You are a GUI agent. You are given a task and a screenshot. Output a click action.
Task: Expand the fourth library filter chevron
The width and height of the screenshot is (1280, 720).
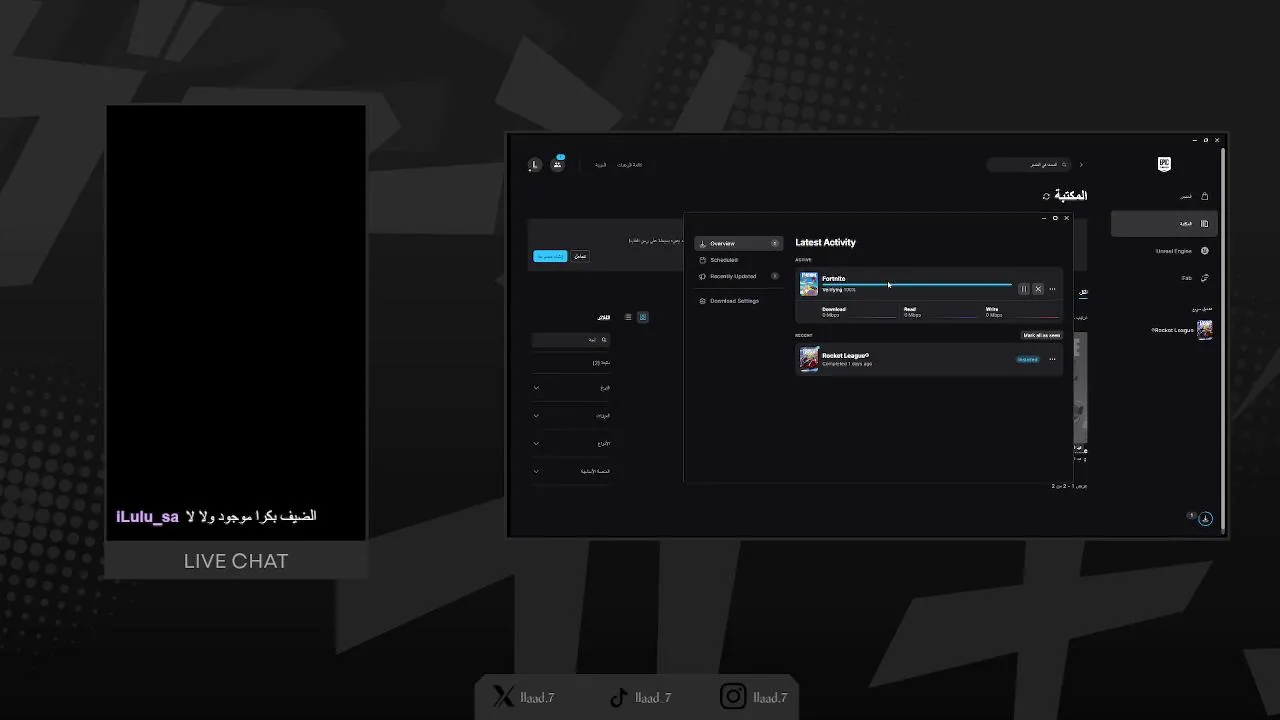point(536,471)
